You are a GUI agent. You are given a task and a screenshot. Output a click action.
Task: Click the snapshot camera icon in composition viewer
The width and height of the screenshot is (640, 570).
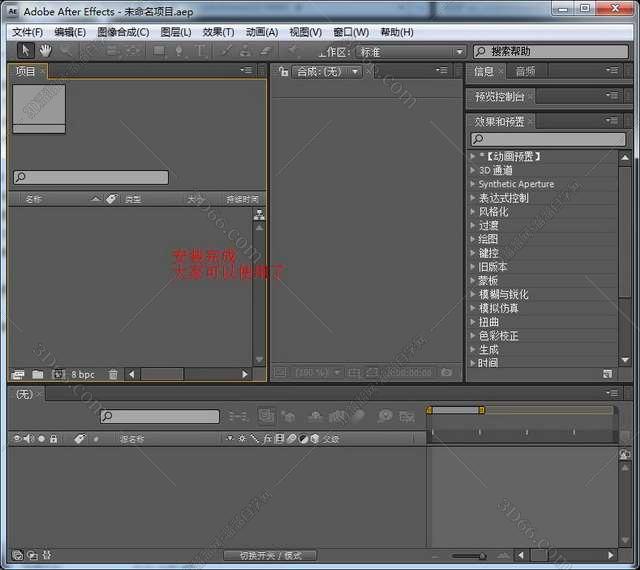click(x=447, y=372)
